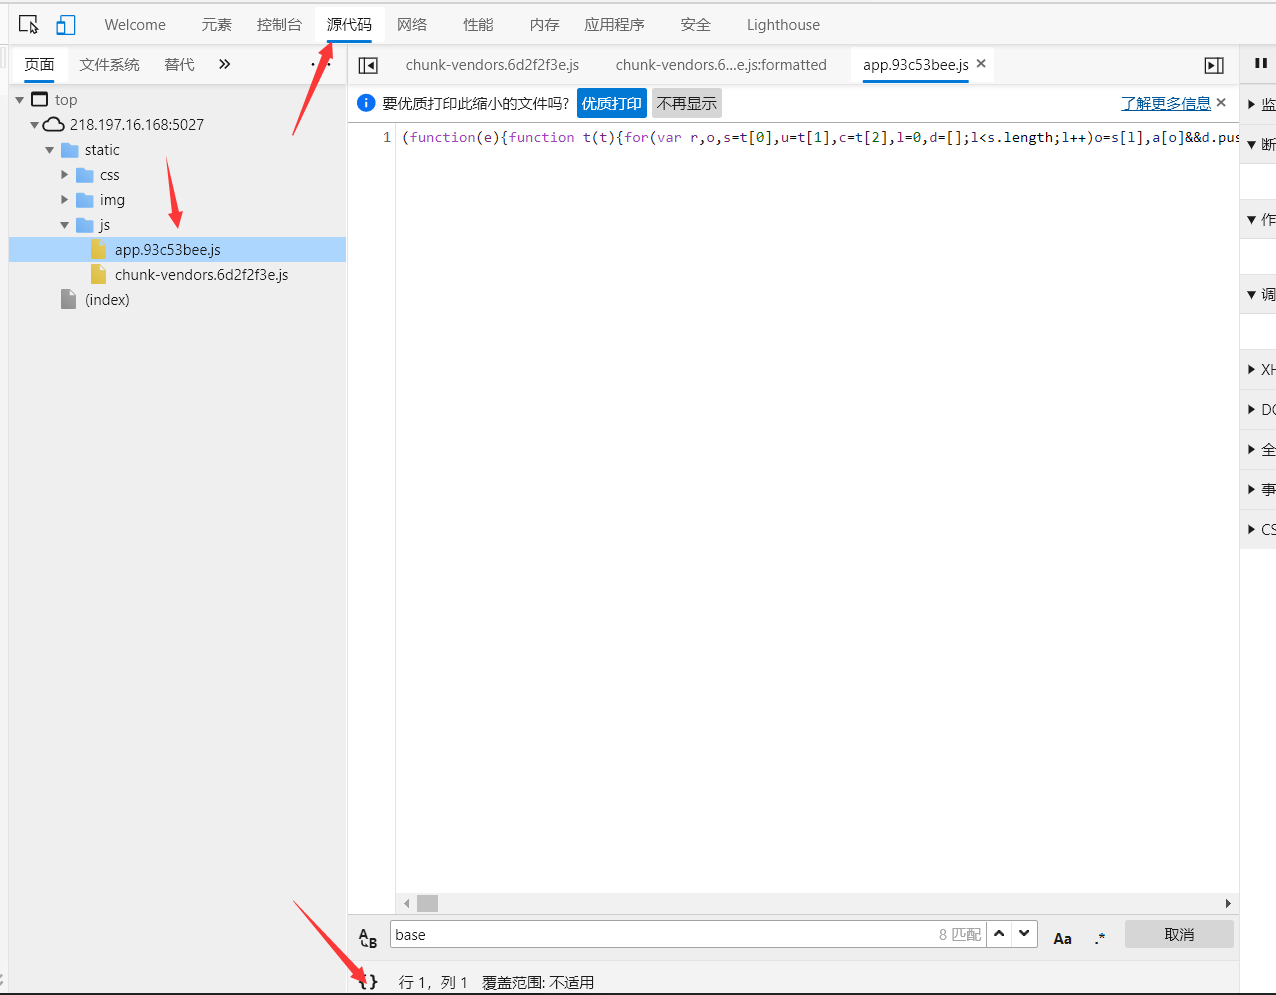Open the chunk-vendors.6d2f2f3e.js editor tab
The height and width of the screenshot is (995, 1276).
pyautogui.click(x=492, y=65)
